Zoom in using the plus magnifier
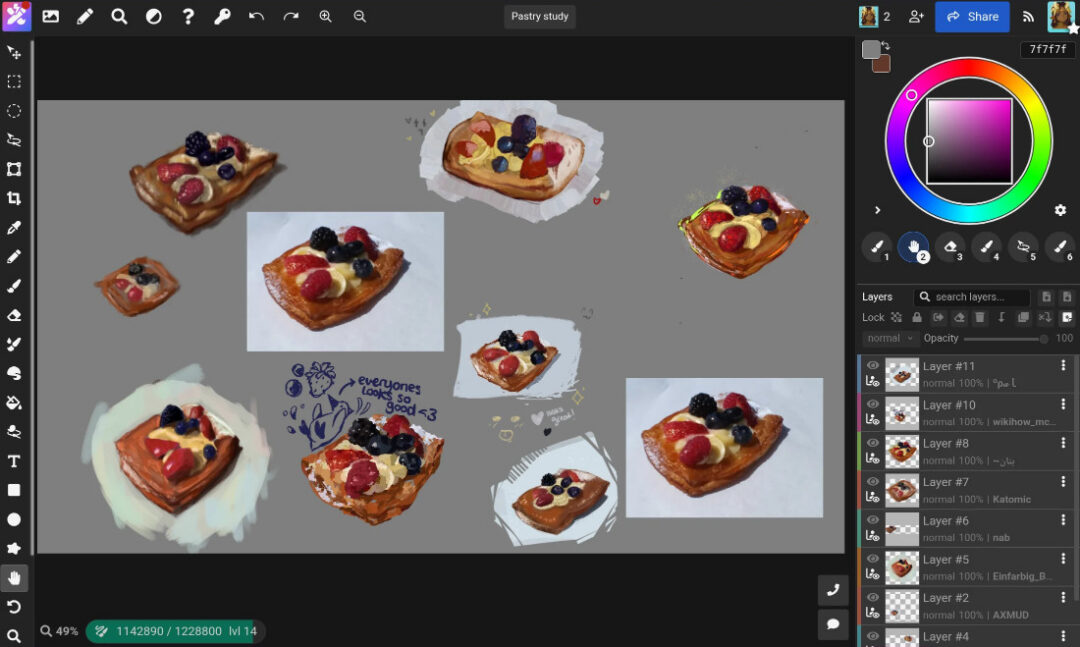This screenshot has height=647, width=1080. (325, 17)
